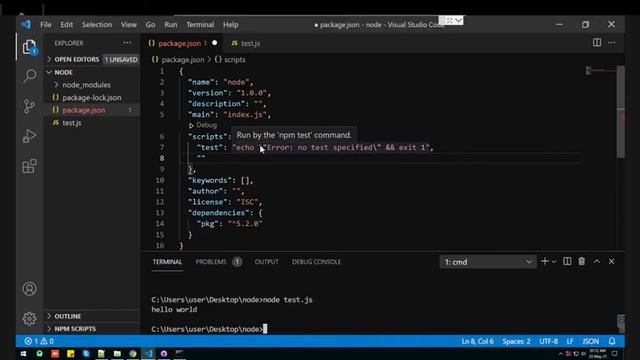Open notifications bell in status bar
Image resolution: width=640 pixels, height=360 pixels.
click(612, 341)
